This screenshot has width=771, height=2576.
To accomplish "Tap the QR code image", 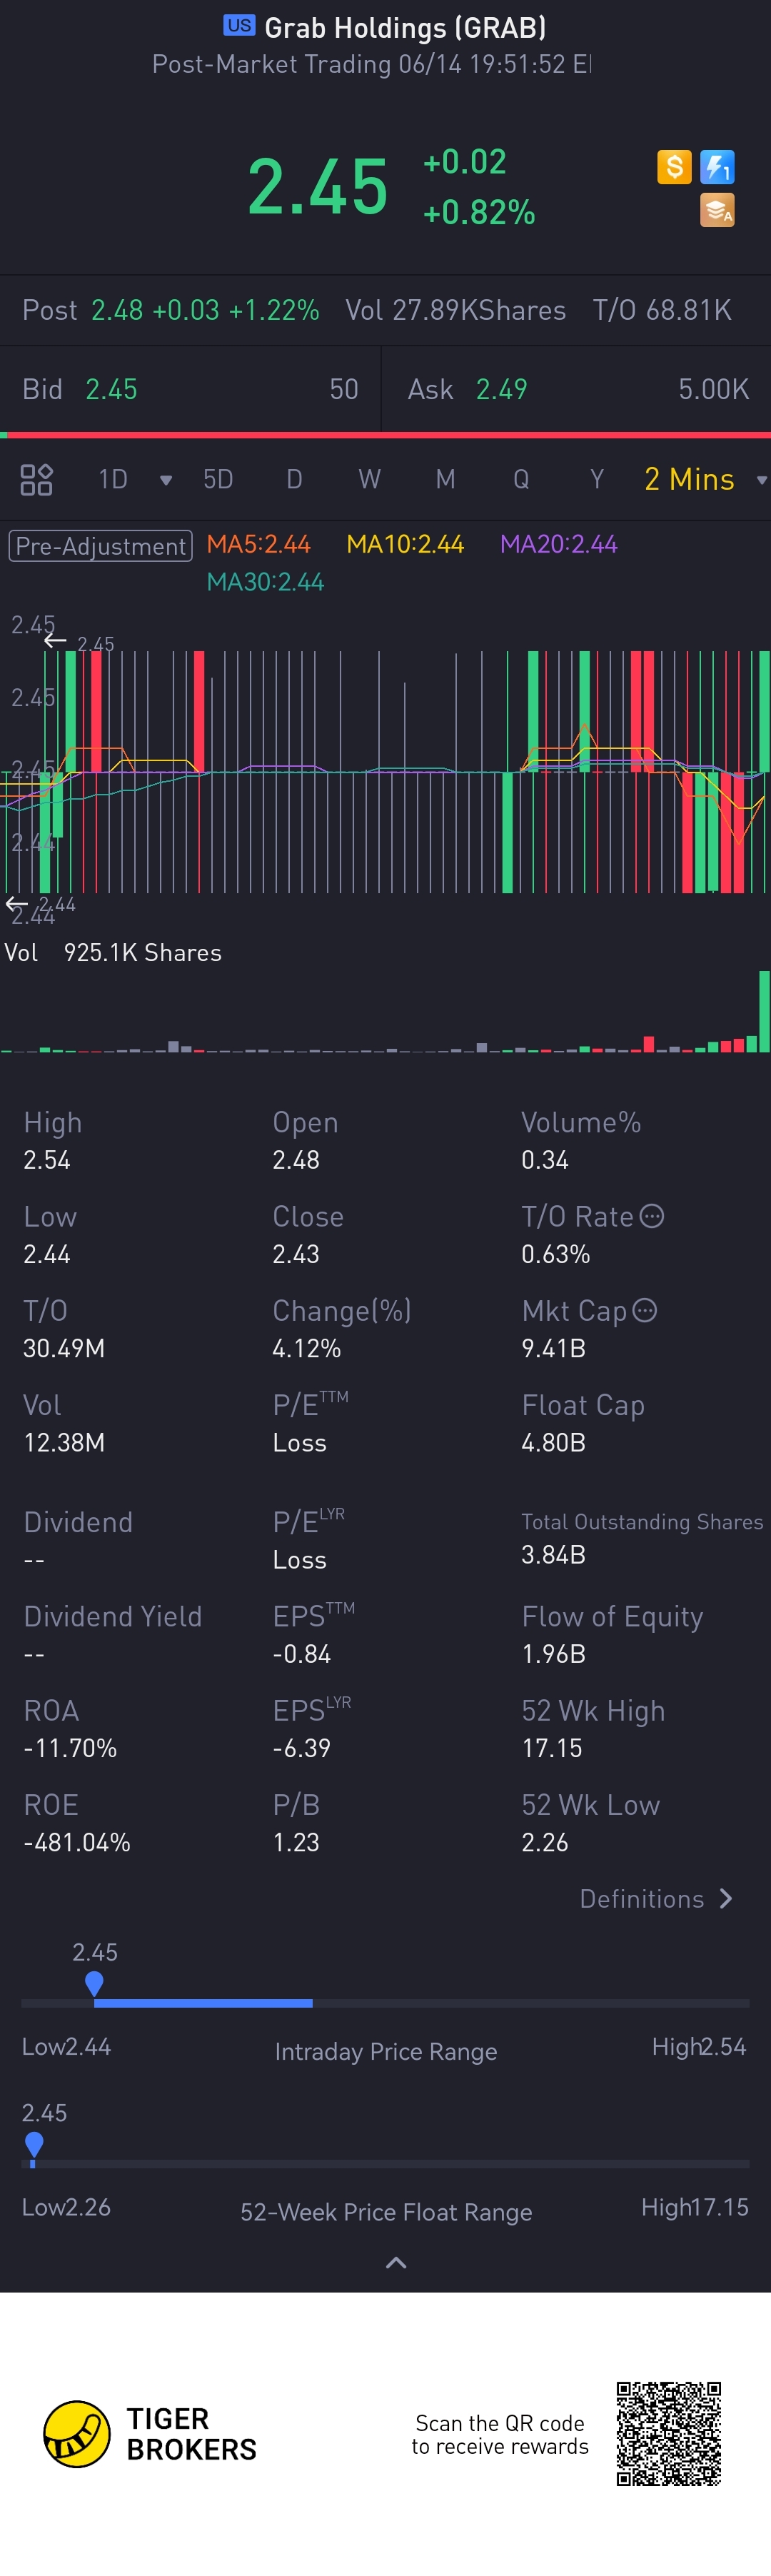I will click(668, 2434).
